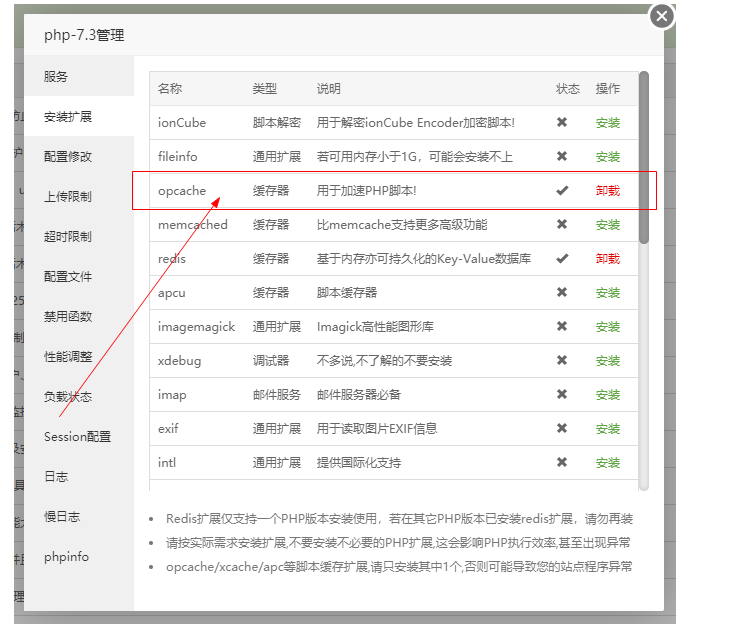Click the apcu not-installed X icon
This screenshot has height=643, width=731.
(x=562, y=293)
